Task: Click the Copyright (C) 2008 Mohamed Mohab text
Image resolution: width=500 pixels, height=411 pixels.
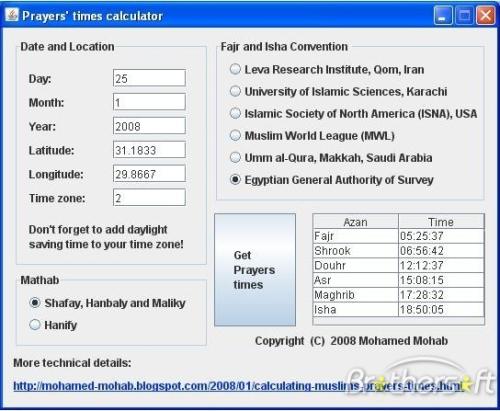Action: (351, 341)
